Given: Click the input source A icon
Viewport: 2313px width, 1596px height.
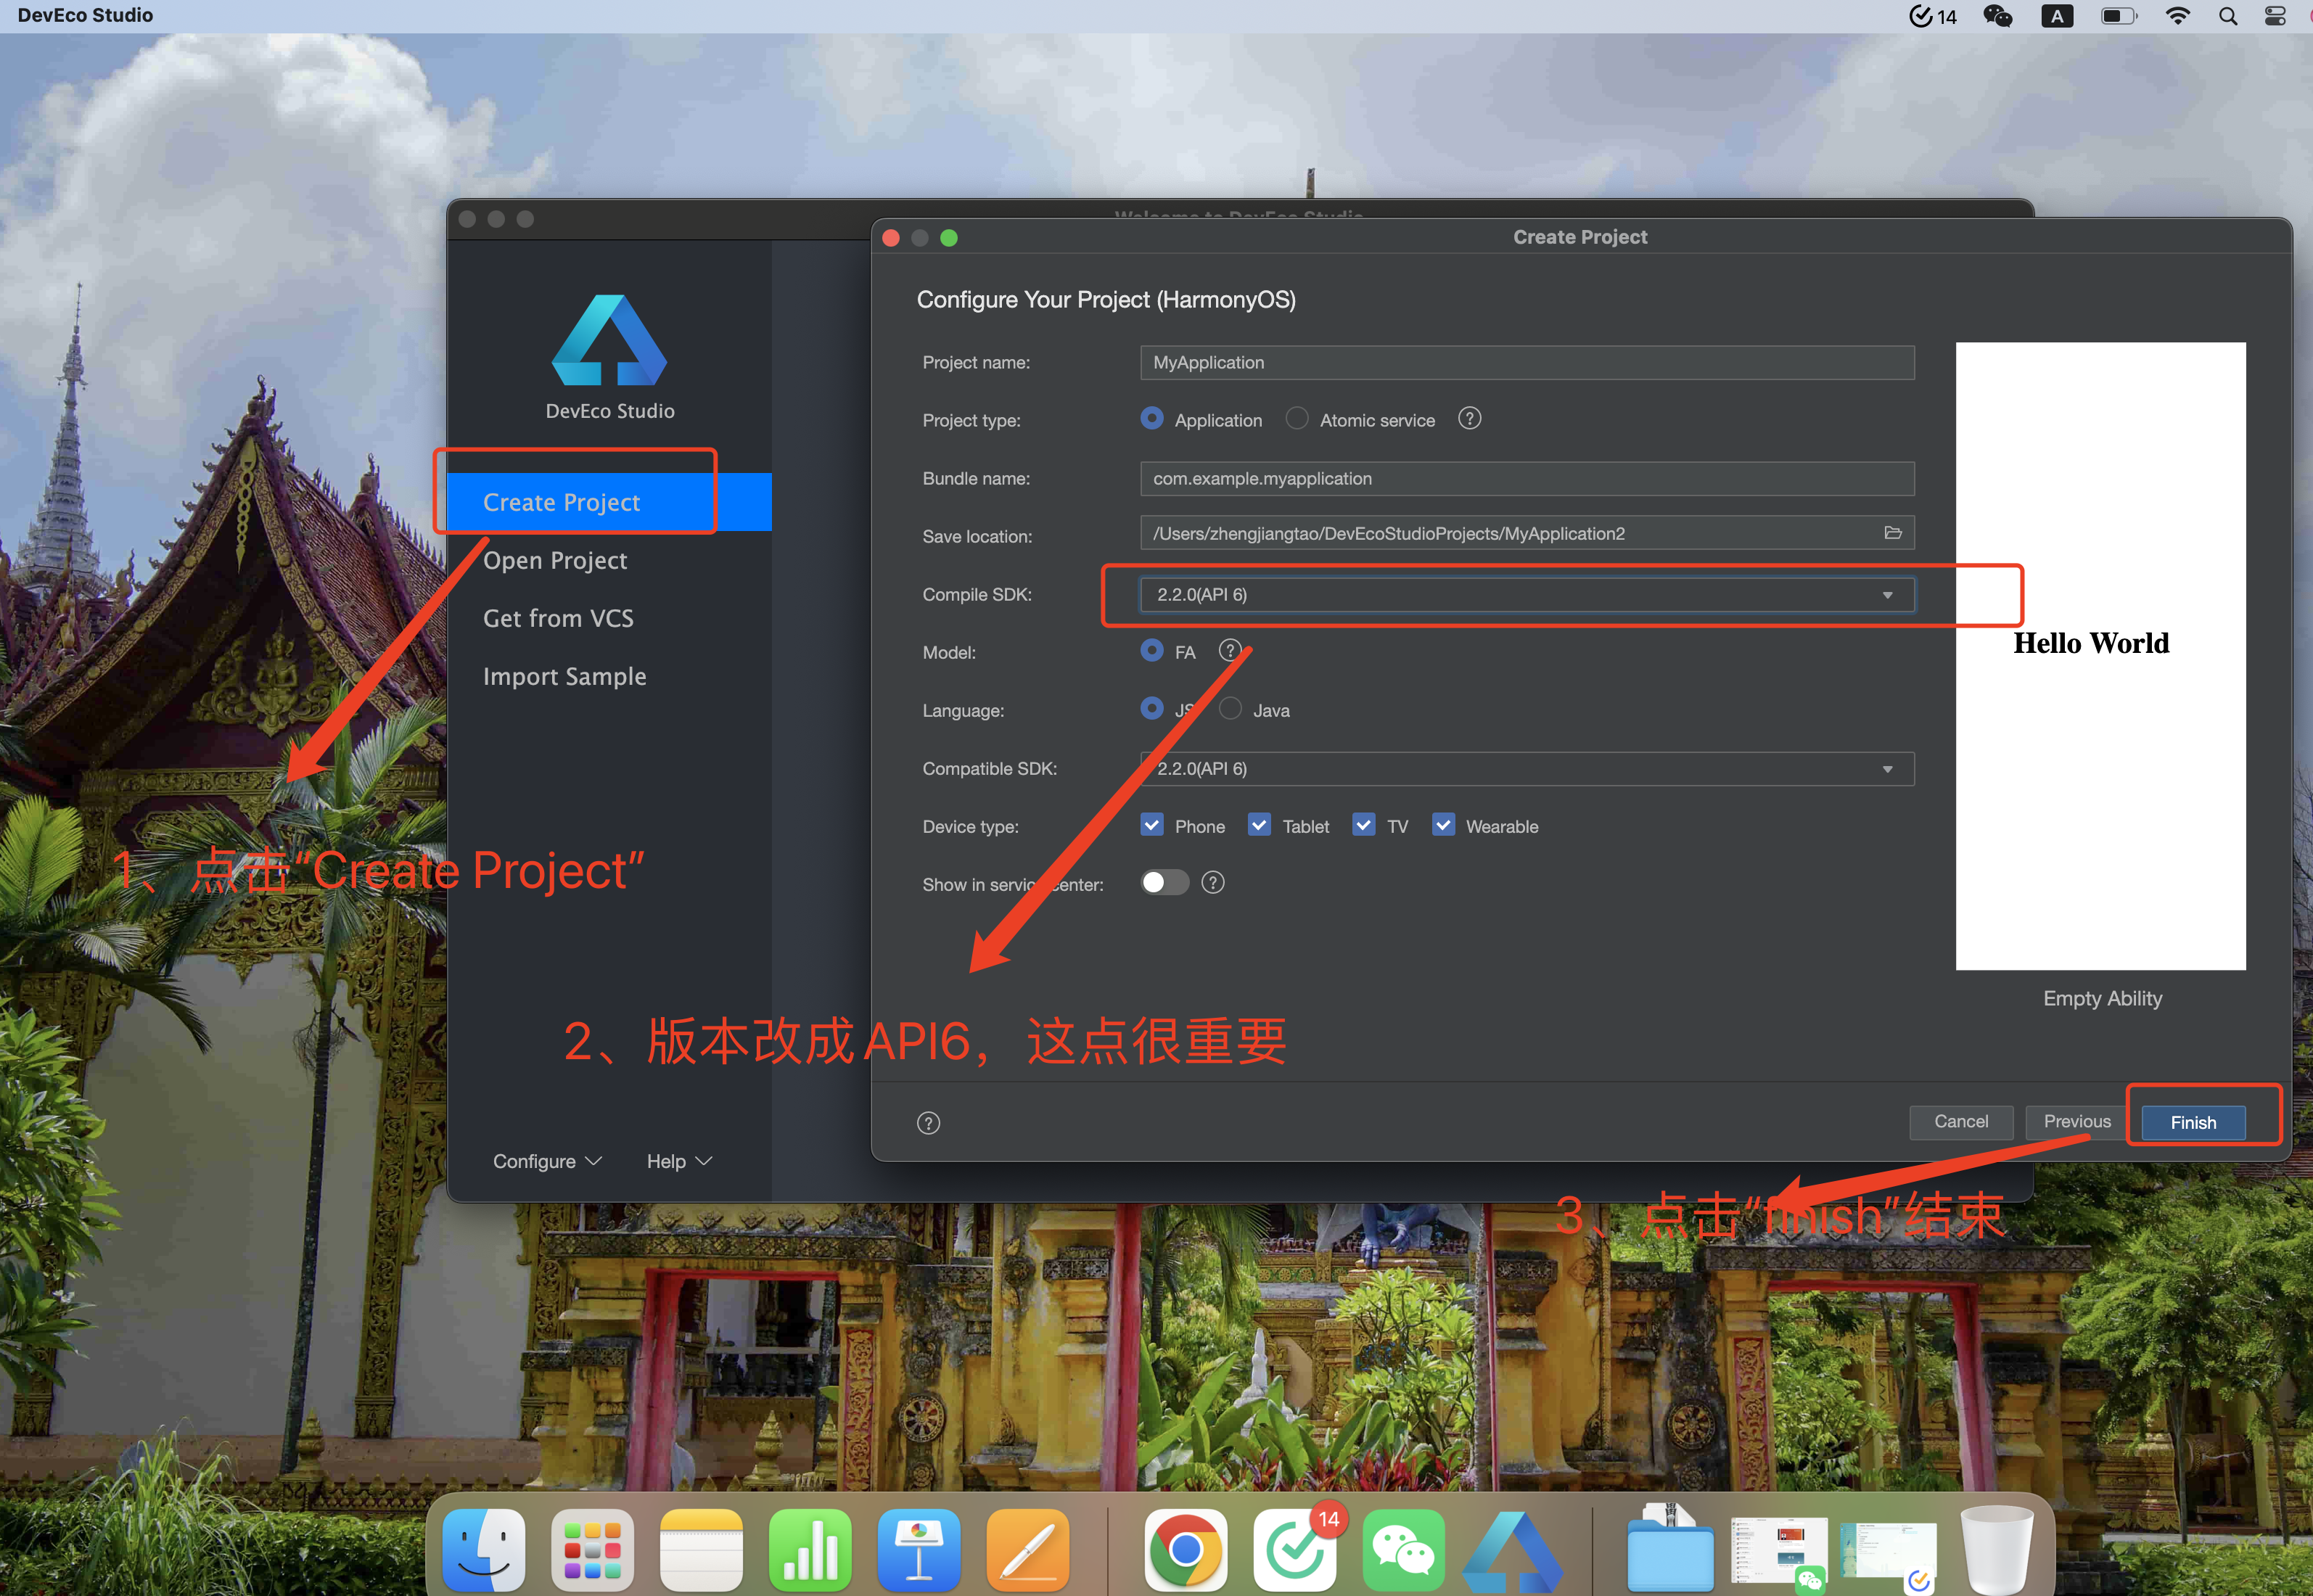Looking at the screenshot, I should pyautogui.click(x=2057, y=16).
